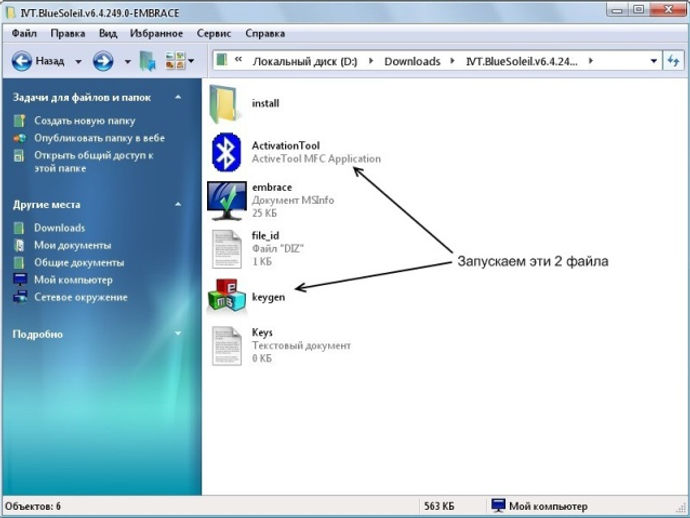Go to 'Сетевое окружение' link

click(x=81, y=297)
